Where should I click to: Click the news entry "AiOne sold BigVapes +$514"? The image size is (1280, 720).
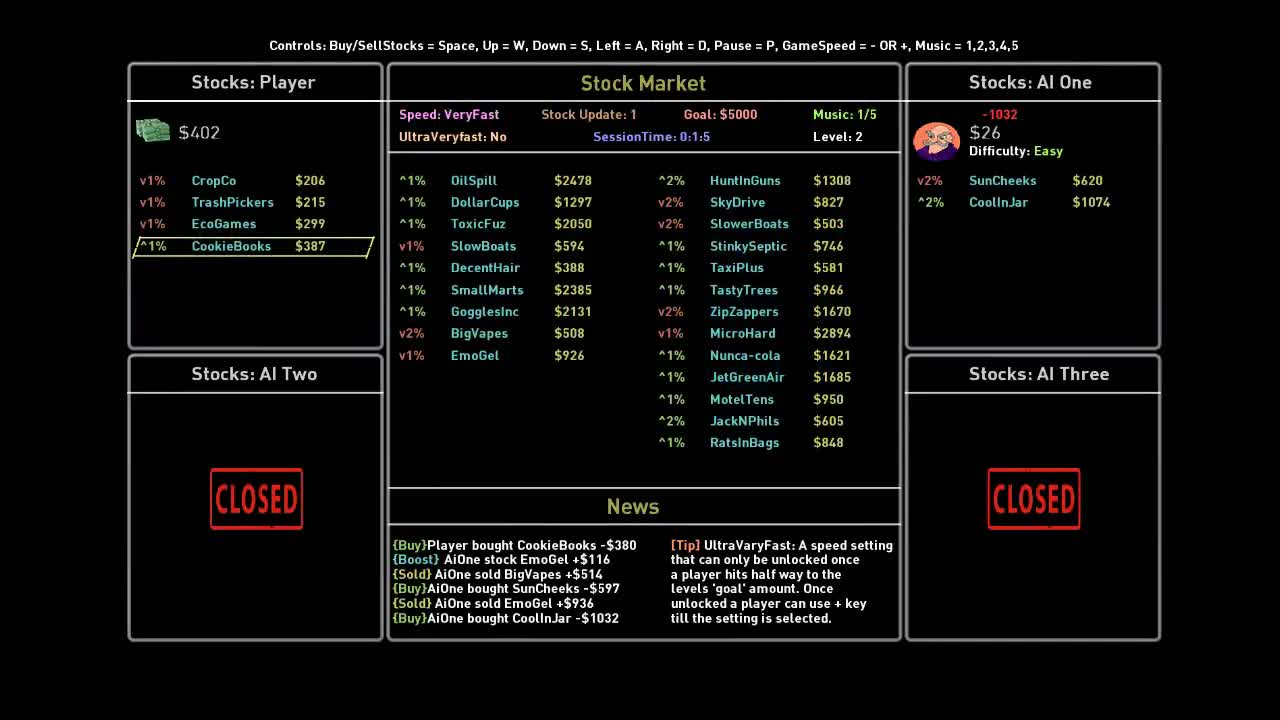pos(498,575)
